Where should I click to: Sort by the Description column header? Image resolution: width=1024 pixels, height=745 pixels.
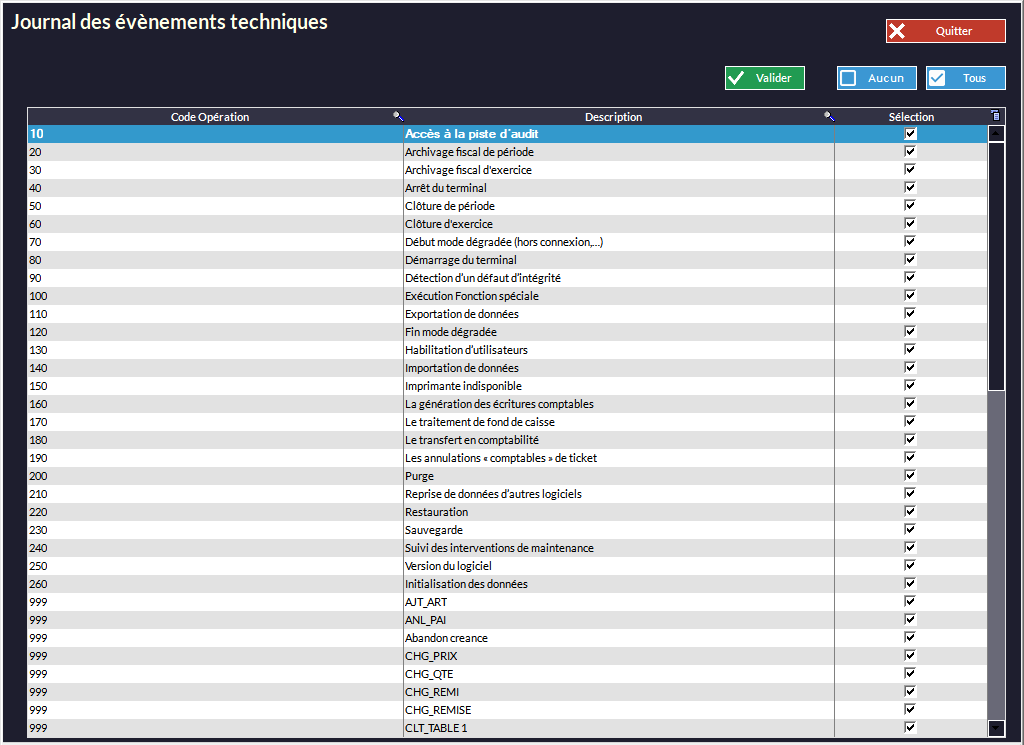click(x=613, y=117)
